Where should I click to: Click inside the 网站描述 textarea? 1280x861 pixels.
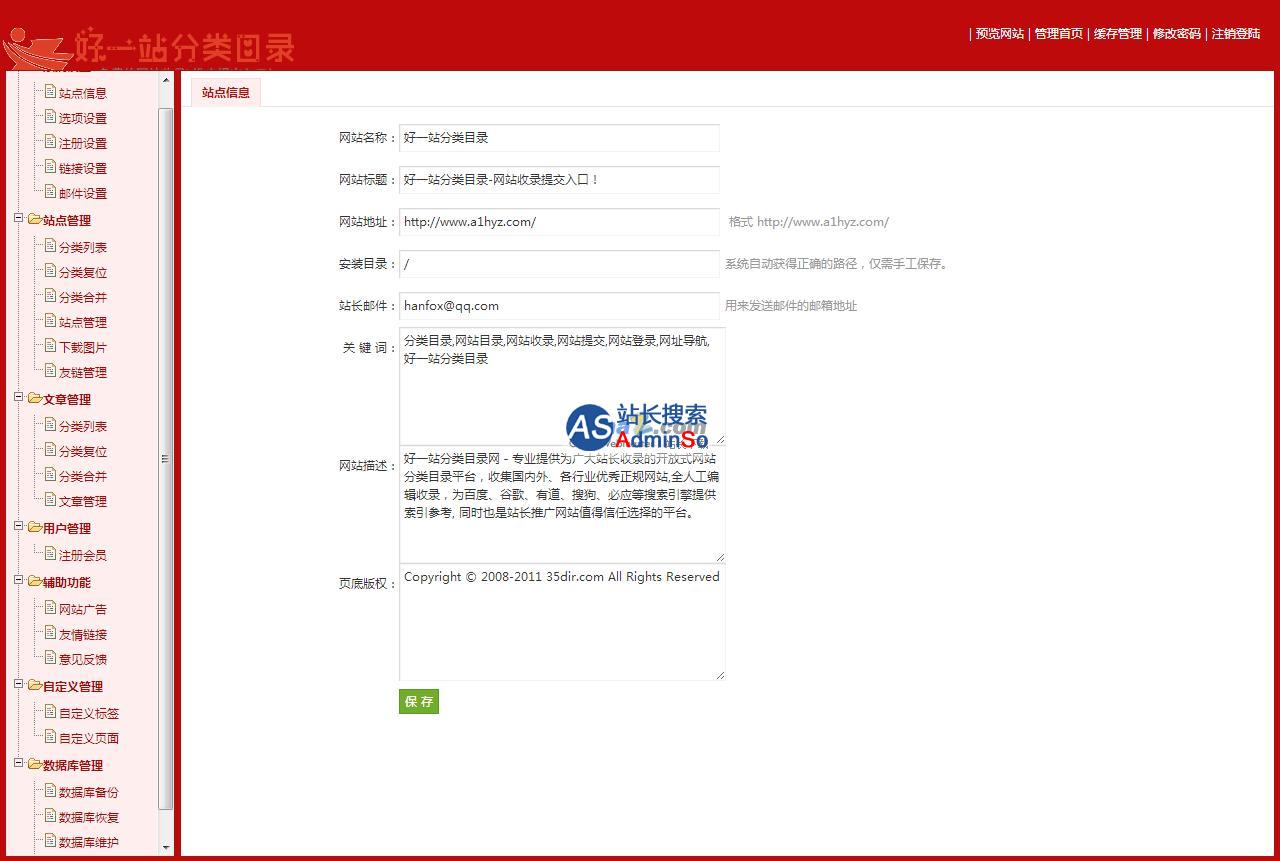tap(562, 504)
